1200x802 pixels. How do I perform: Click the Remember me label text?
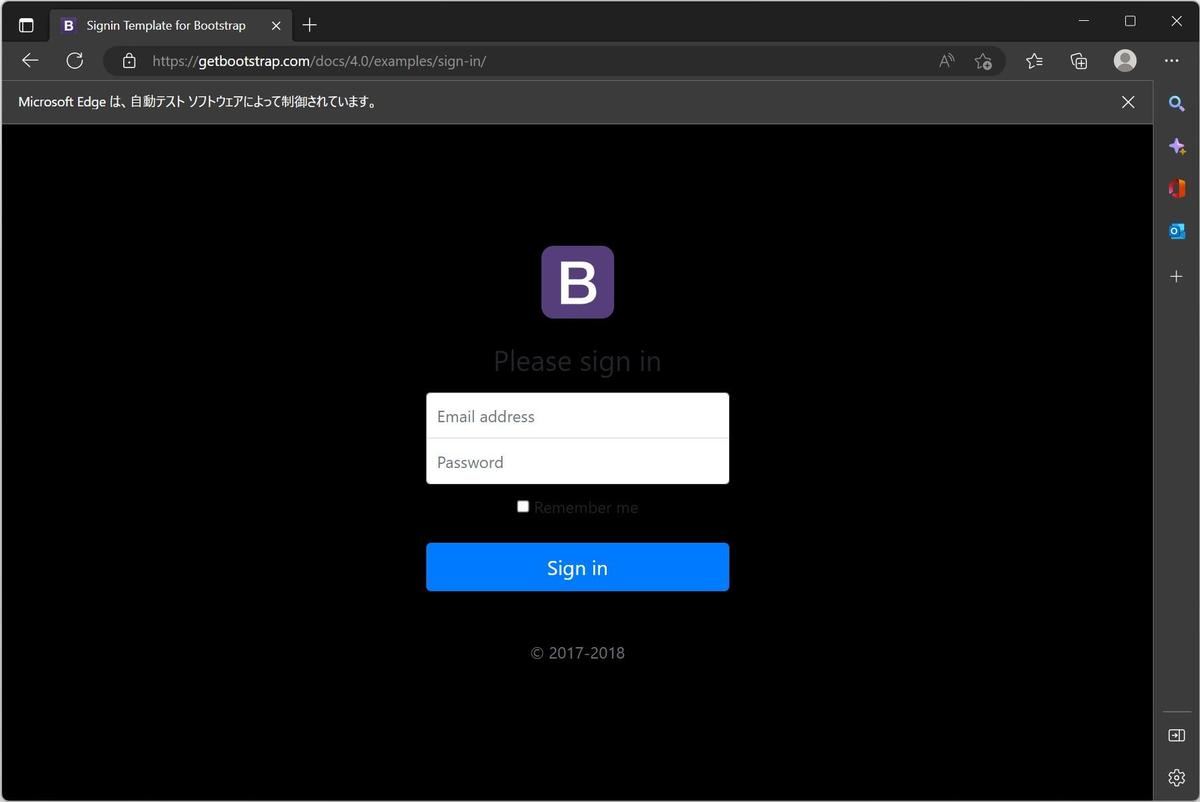(586, 508)
